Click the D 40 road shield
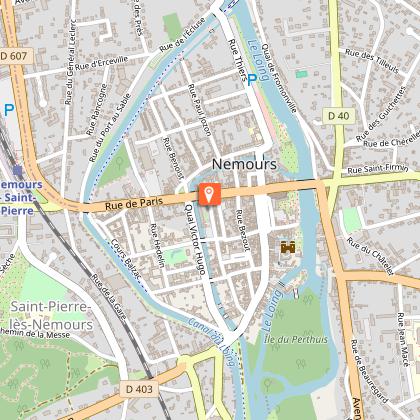The image size is (420, 420). [x=339, y=116]
